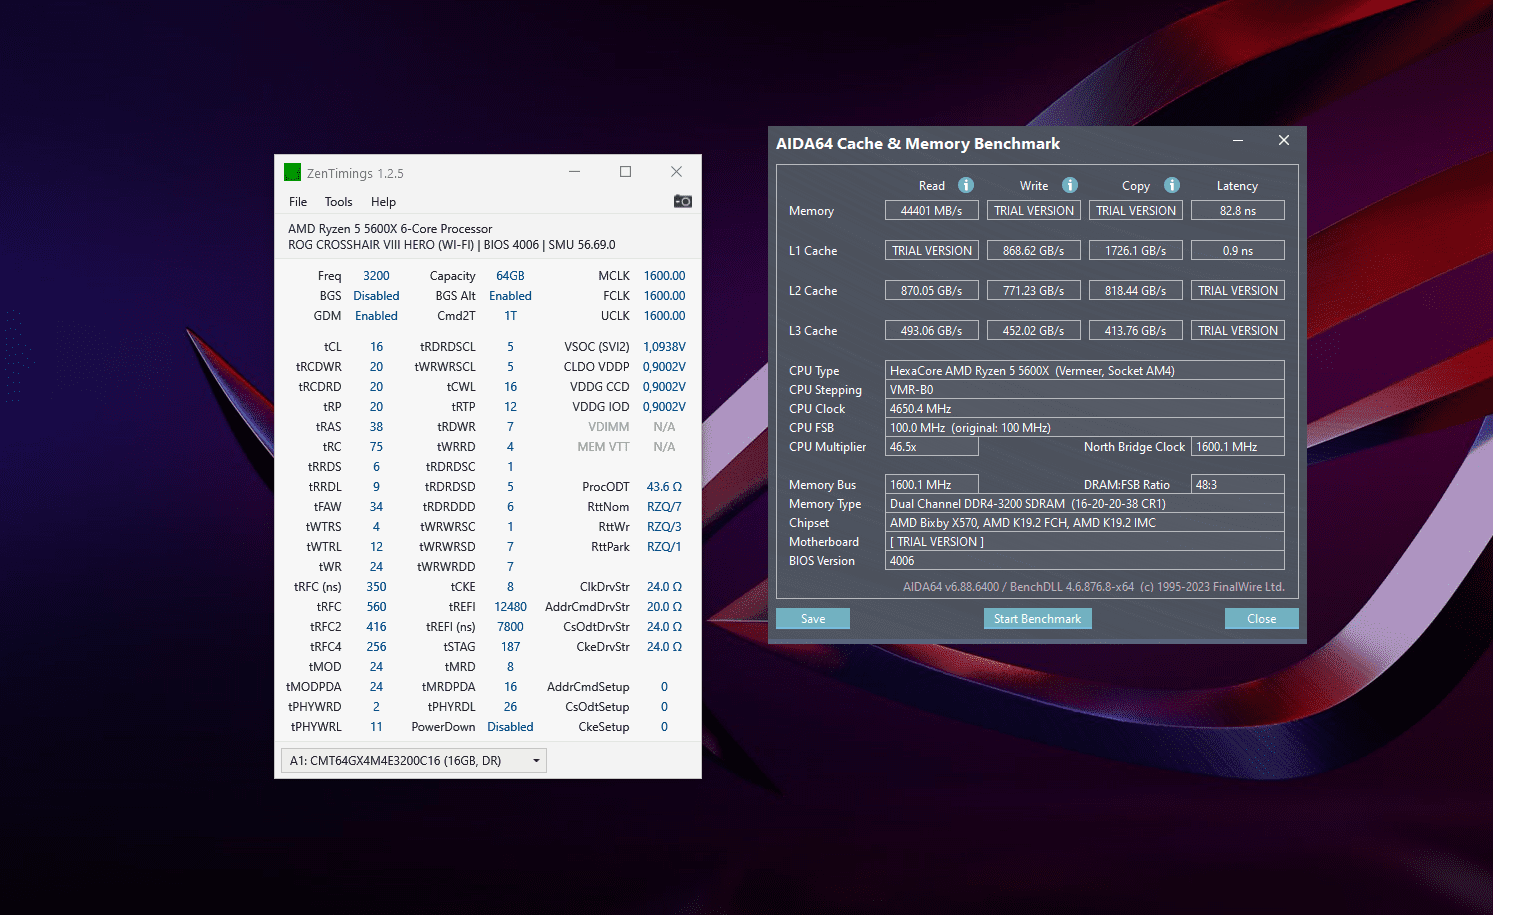
Task: Open the Tools menu in ZenTimings
Action: click(338, 202)
